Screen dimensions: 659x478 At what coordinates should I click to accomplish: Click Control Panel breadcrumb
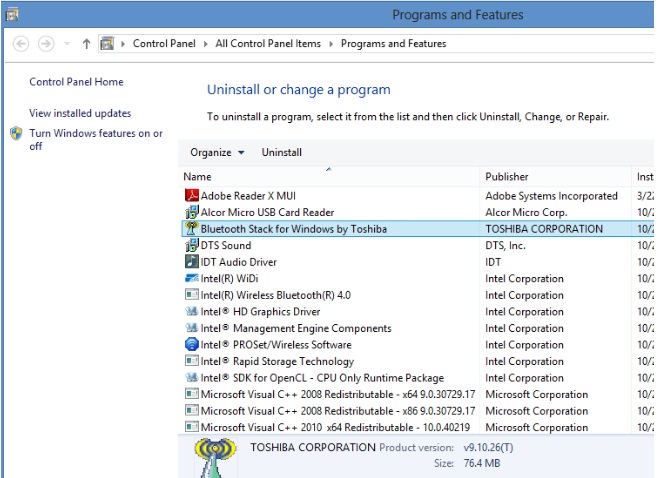tap(164, 44)
